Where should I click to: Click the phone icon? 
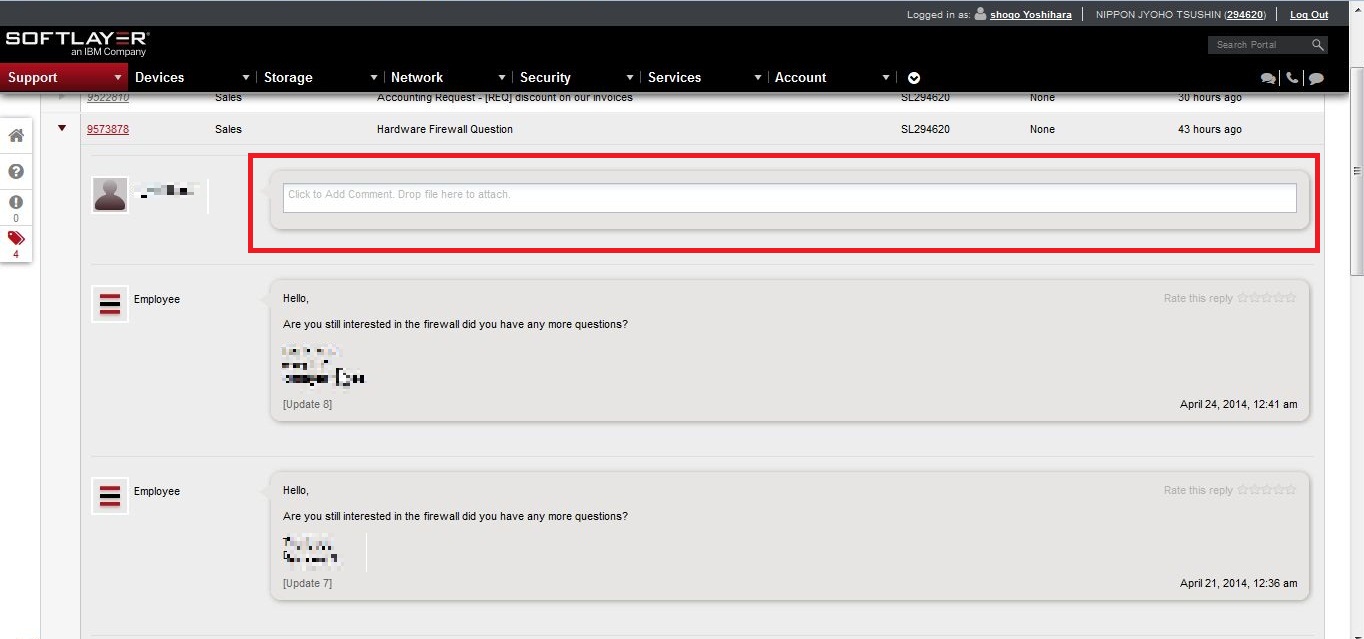tap(1292, 78)
